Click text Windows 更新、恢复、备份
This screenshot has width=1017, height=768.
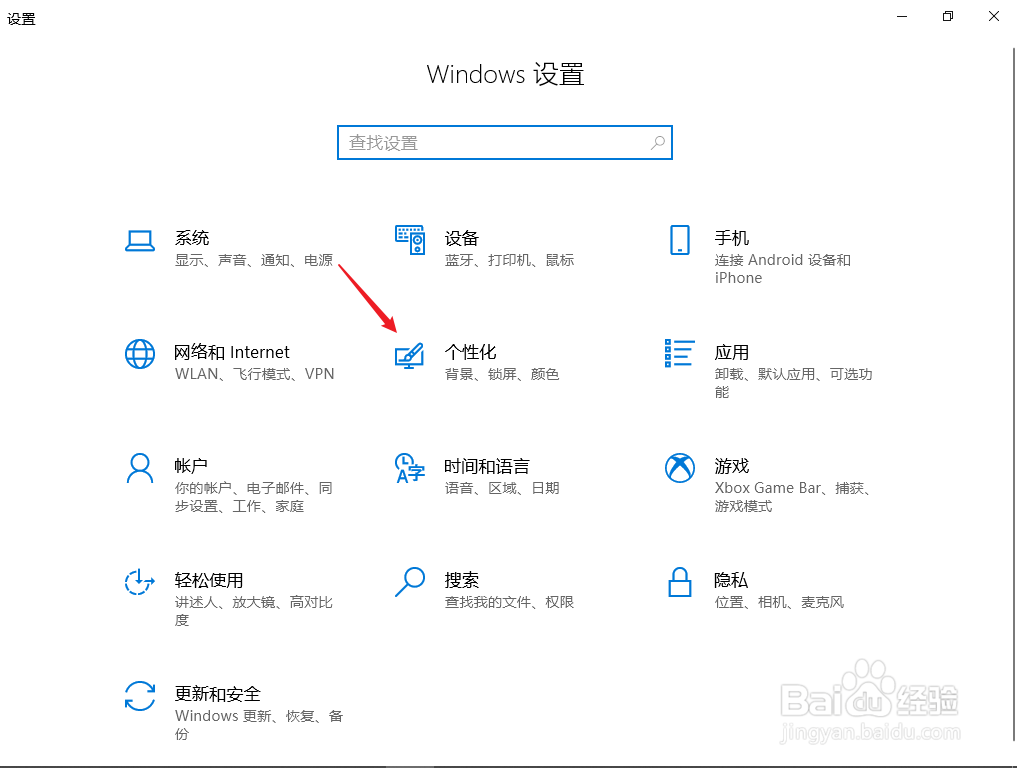pyautogui.click(x=259, y=725)
